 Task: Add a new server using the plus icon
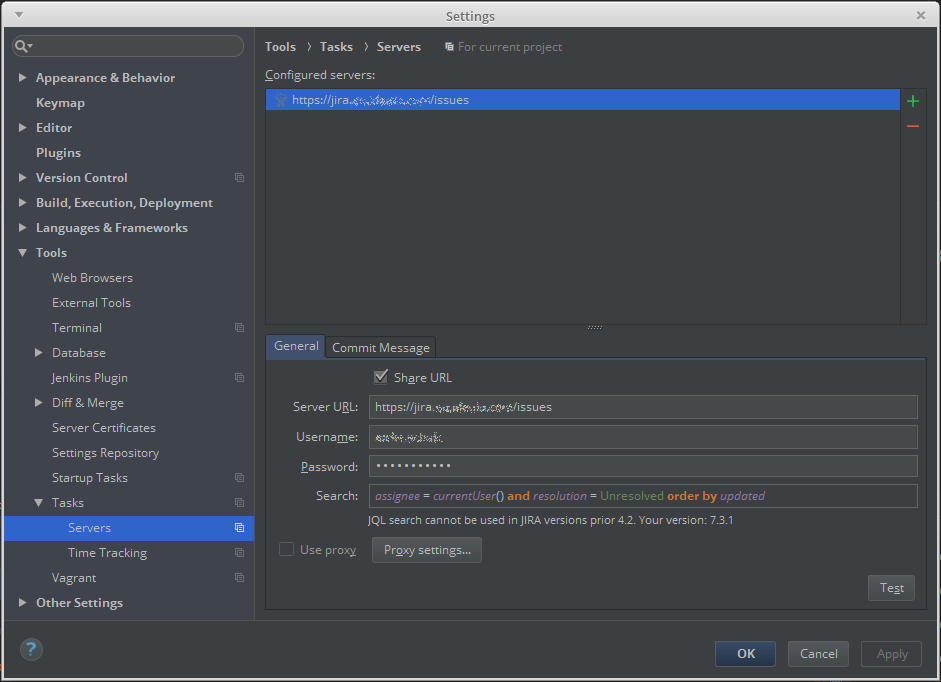(912, 100)
